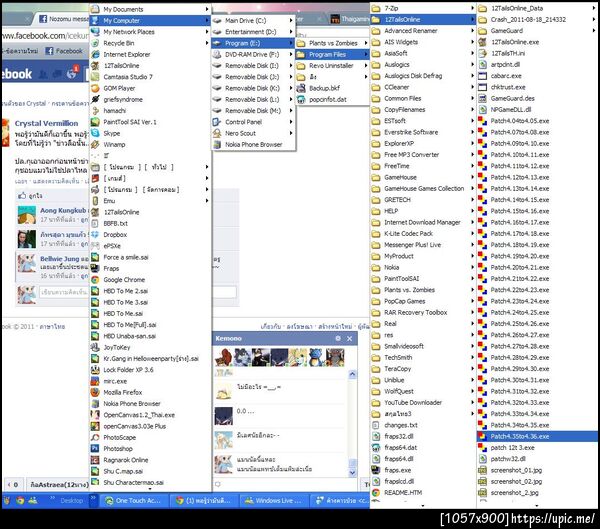Expand Removable Disk (I:) submenu
Viewport: 600px width, 529px height.
[291, 66]
